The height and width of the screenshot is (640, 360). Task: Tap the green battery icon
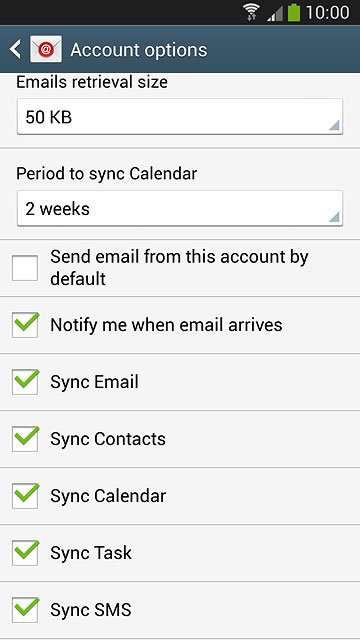(294, 12)
